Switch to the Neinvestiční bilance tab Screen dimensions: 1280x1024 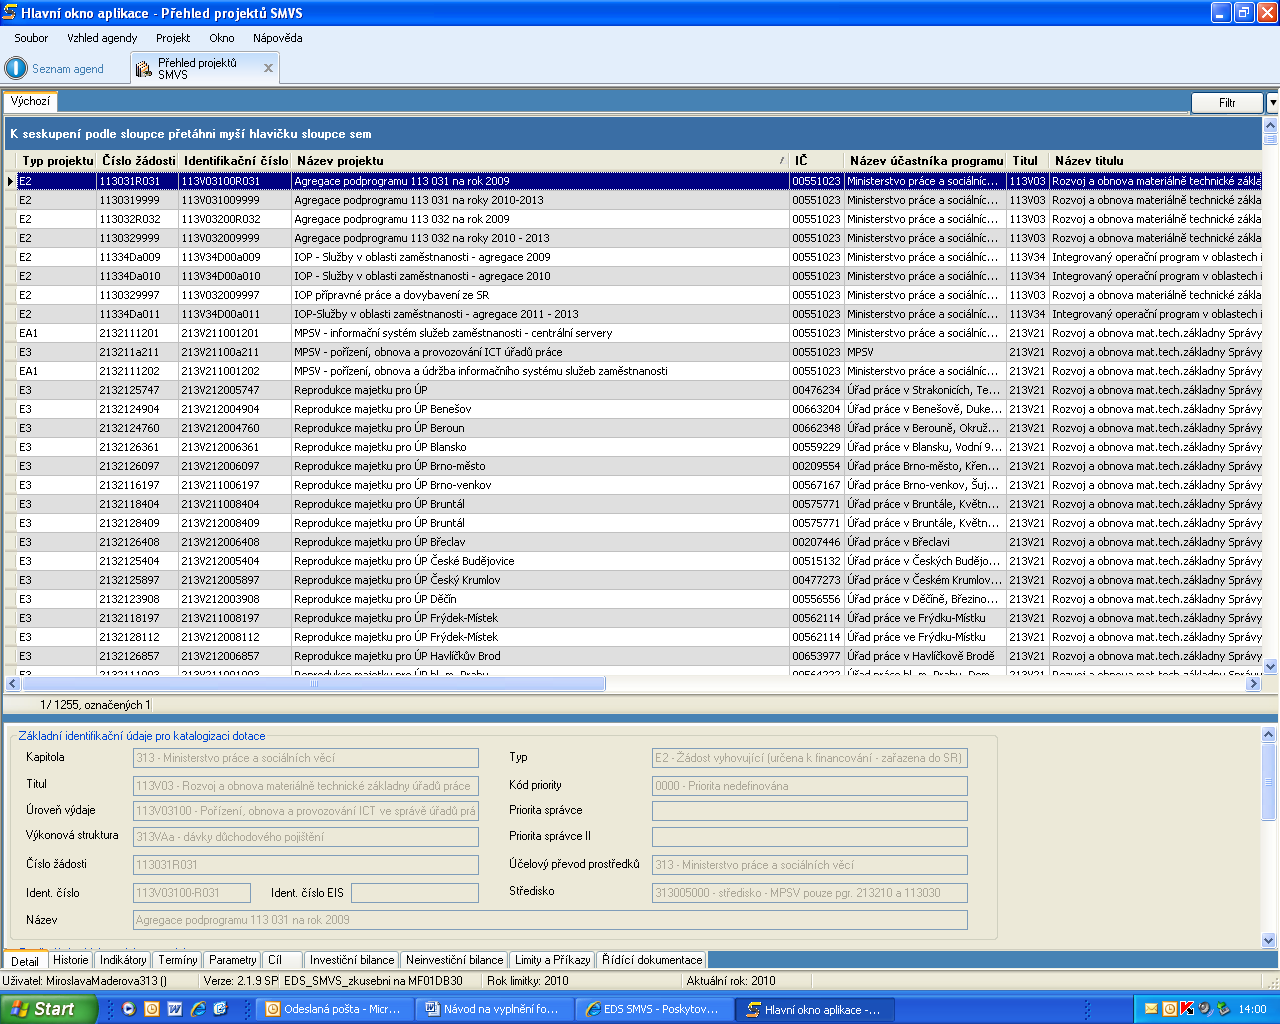tap(454, 960)
